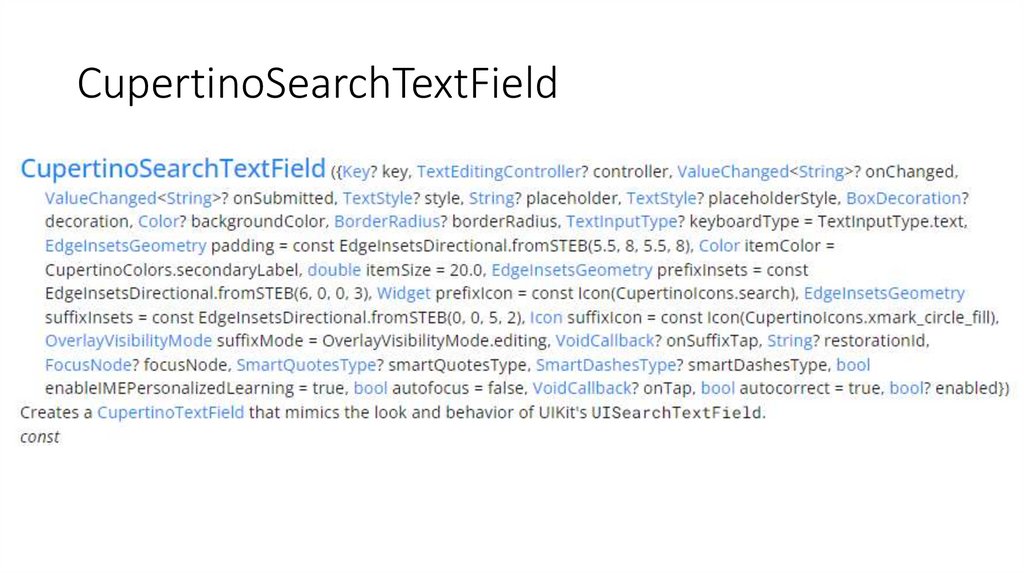The image size is (1024, 574).
Task: Click the blue CupertinoSearchTextField constructor link
Action: pyautogui.click(x=173, y=168)
